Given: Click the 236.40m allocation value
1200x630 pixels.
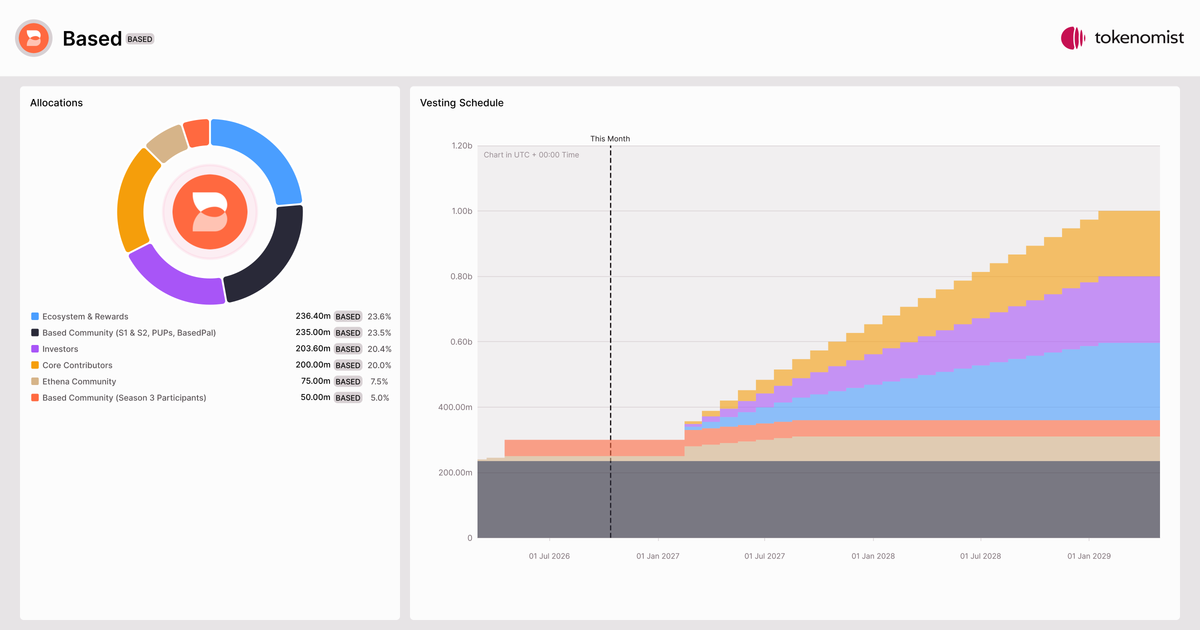Looking at the screenshot, I should click(313, 317).
